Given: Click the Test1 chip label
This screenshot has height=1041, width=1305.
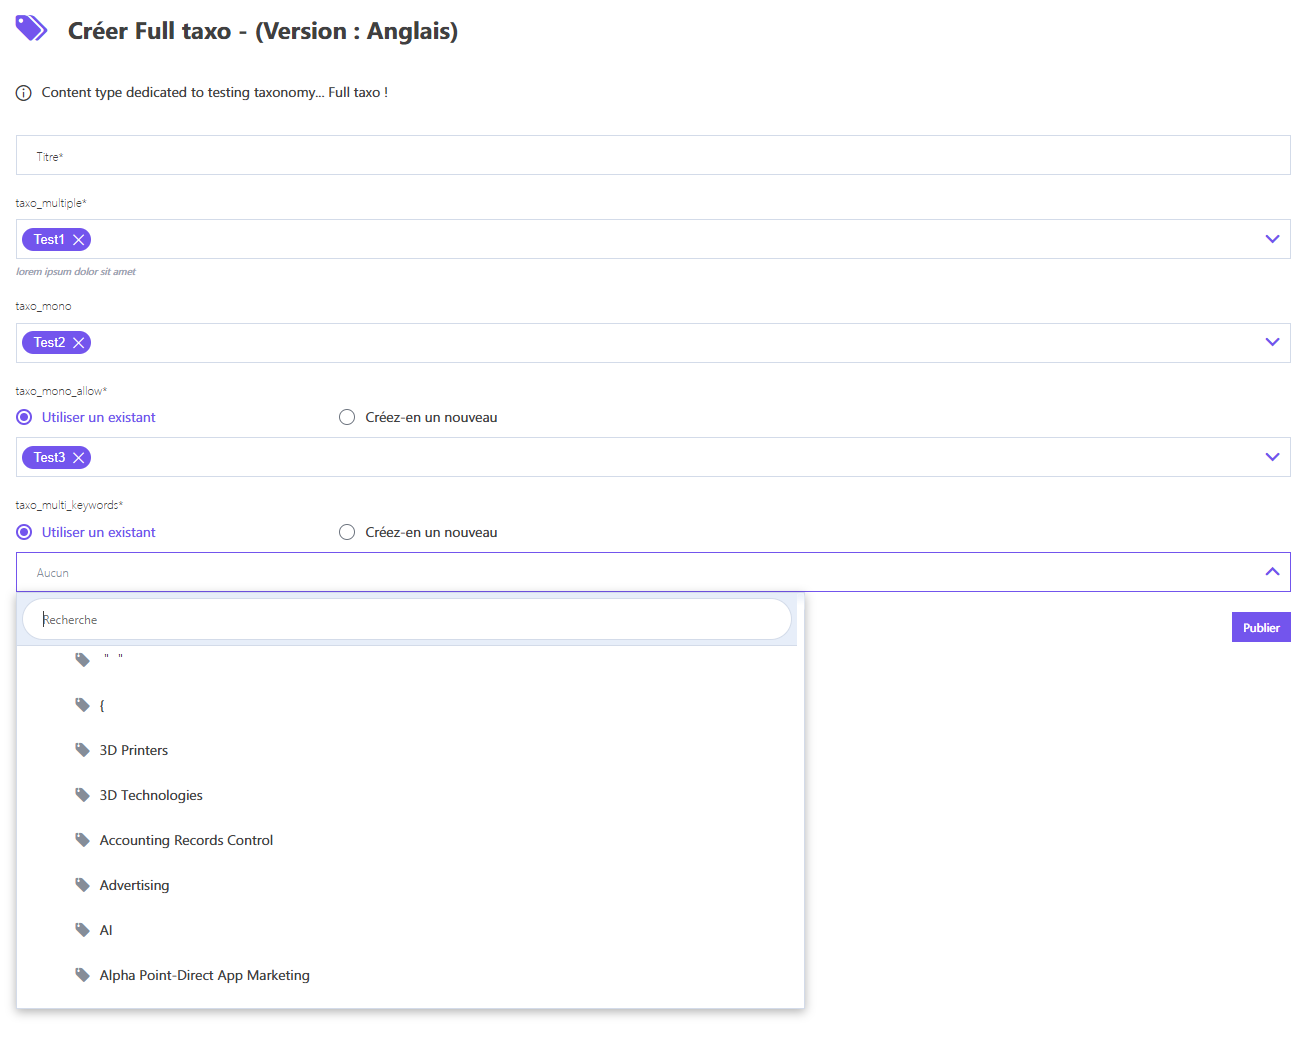Looking at the screenshot, I should (49, 240).
